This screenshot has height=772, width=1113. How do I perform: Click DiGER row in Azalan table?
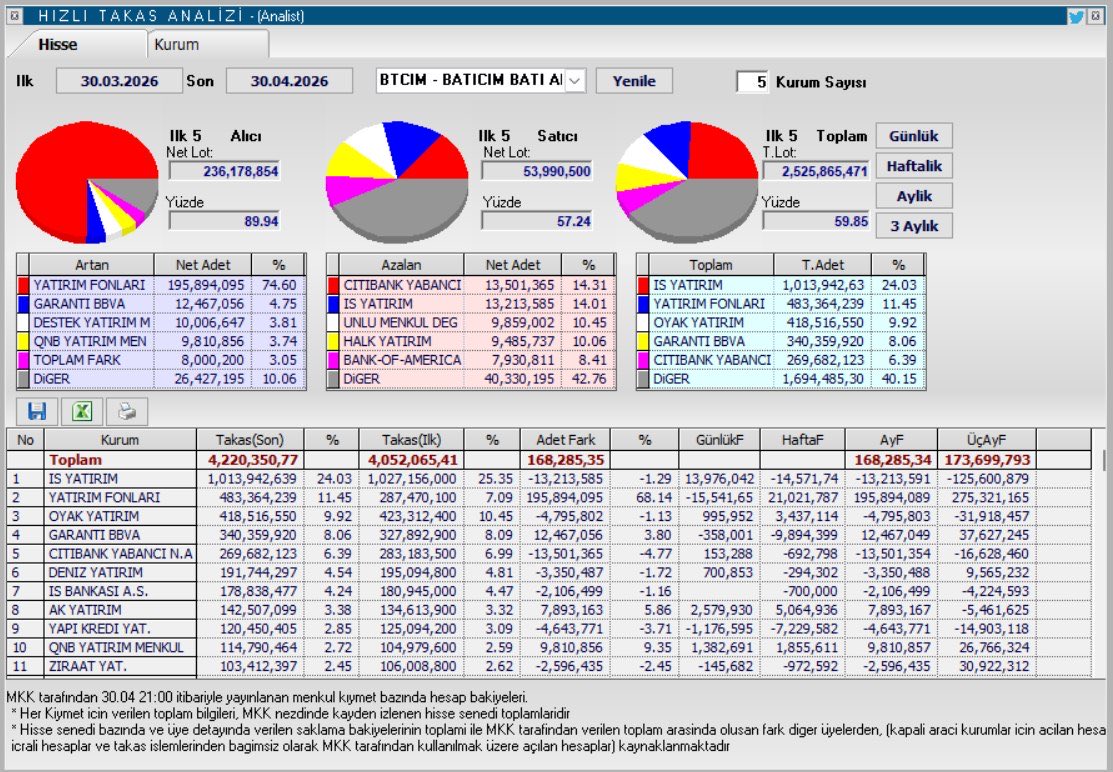coord(471,379)
